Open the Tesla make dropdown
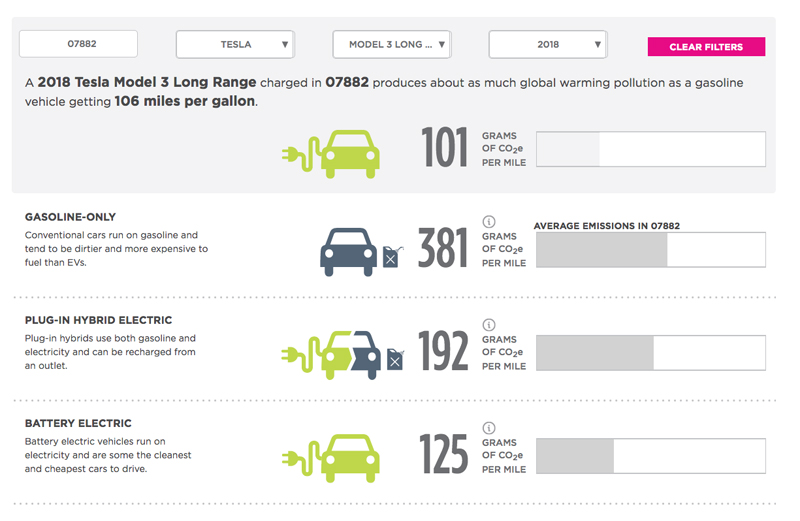 [x=235, y=44]
